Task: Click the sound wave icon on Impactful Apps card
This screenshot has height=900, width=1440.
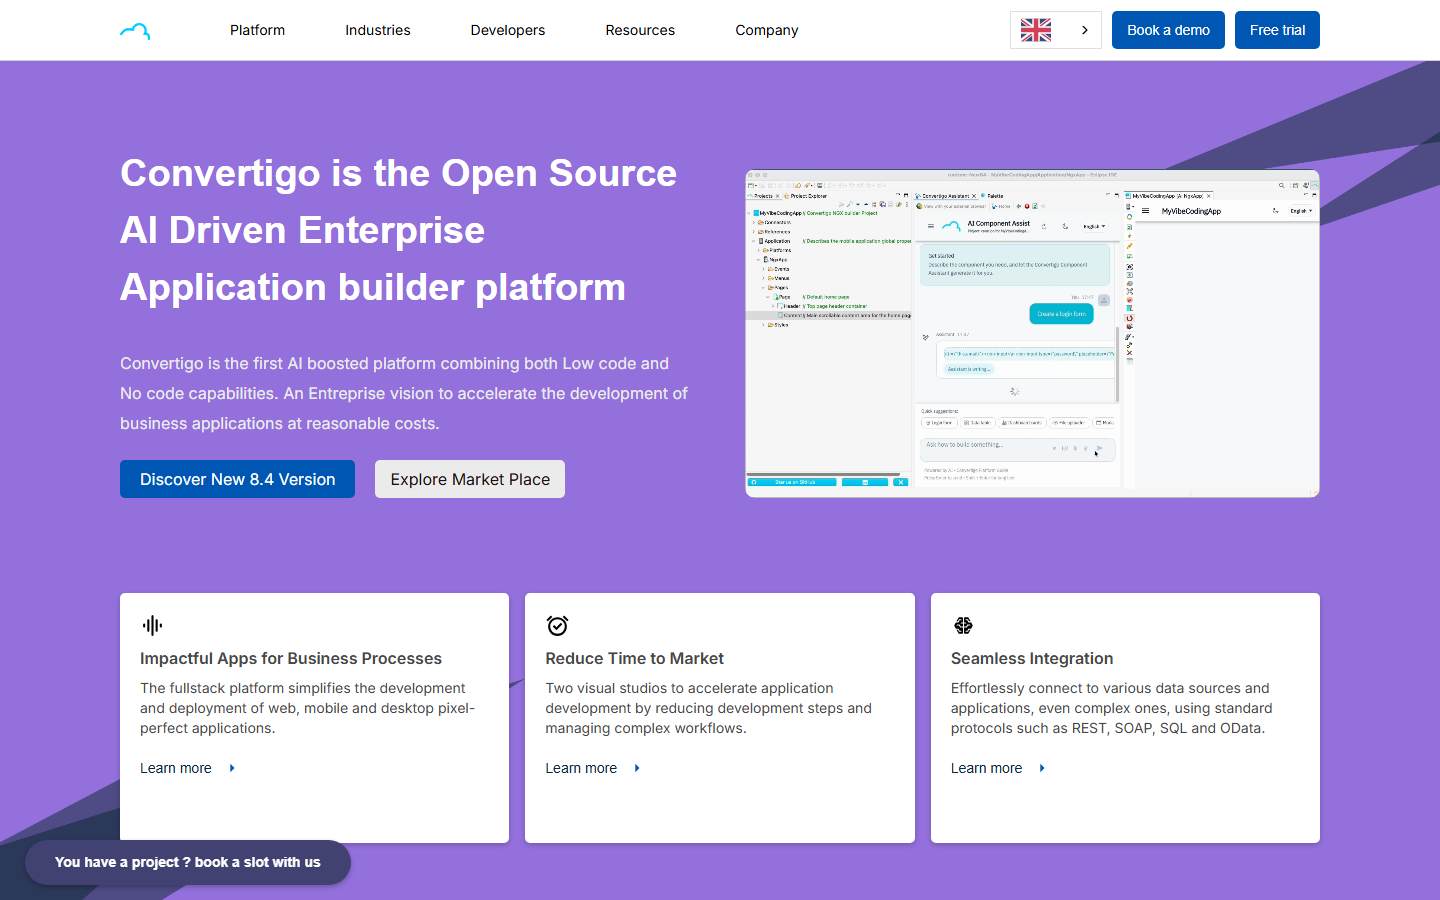Action: pyautogui.click(x=152, y=625)
